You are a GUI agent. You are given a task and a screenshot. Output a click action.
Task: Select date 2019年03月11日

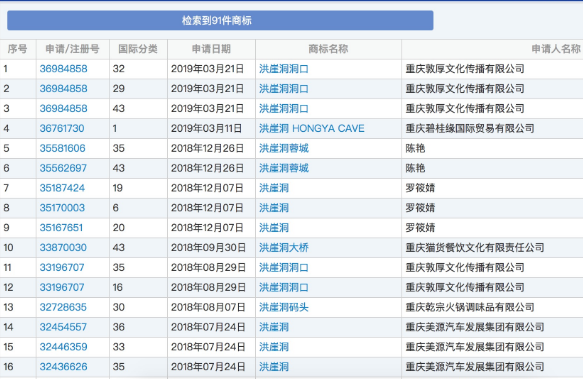click(206, 128)
